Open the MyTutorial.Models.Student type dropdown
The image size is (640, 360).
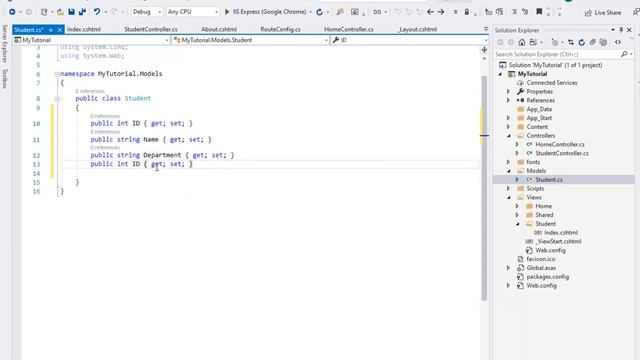pos(251,40)
